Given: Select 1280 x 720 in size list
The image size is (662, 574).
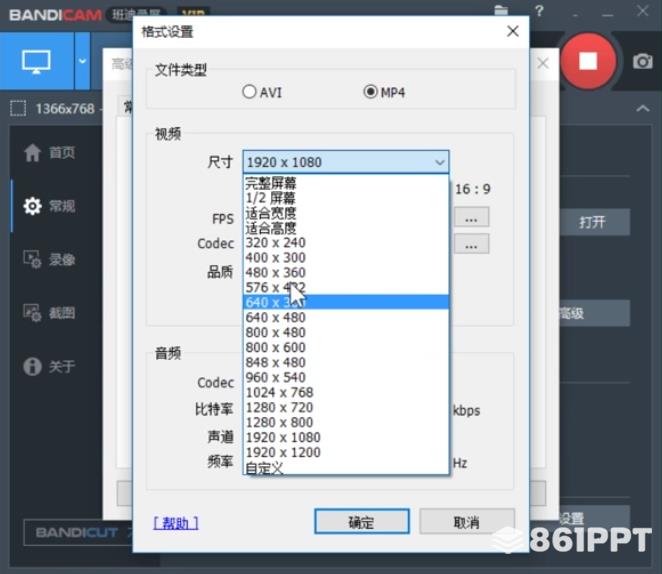Looking at the screenshot, I should 346,407.
